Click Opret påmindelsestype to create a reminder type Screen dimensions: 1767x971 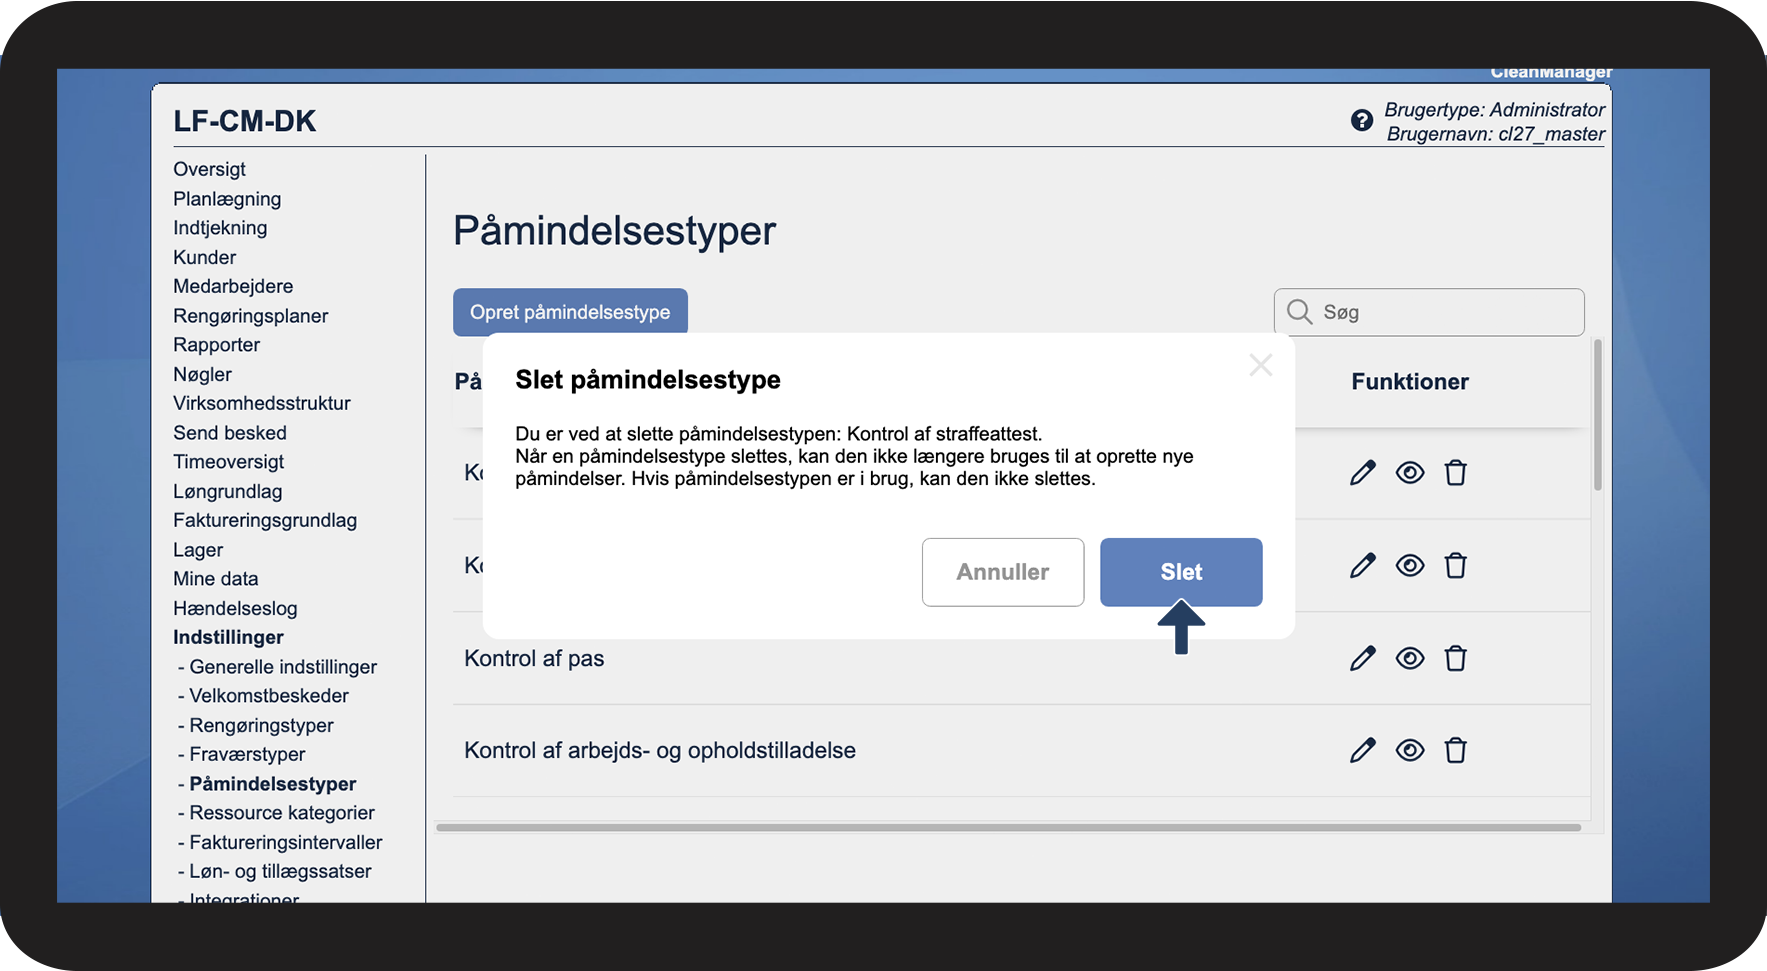(570, 311)
